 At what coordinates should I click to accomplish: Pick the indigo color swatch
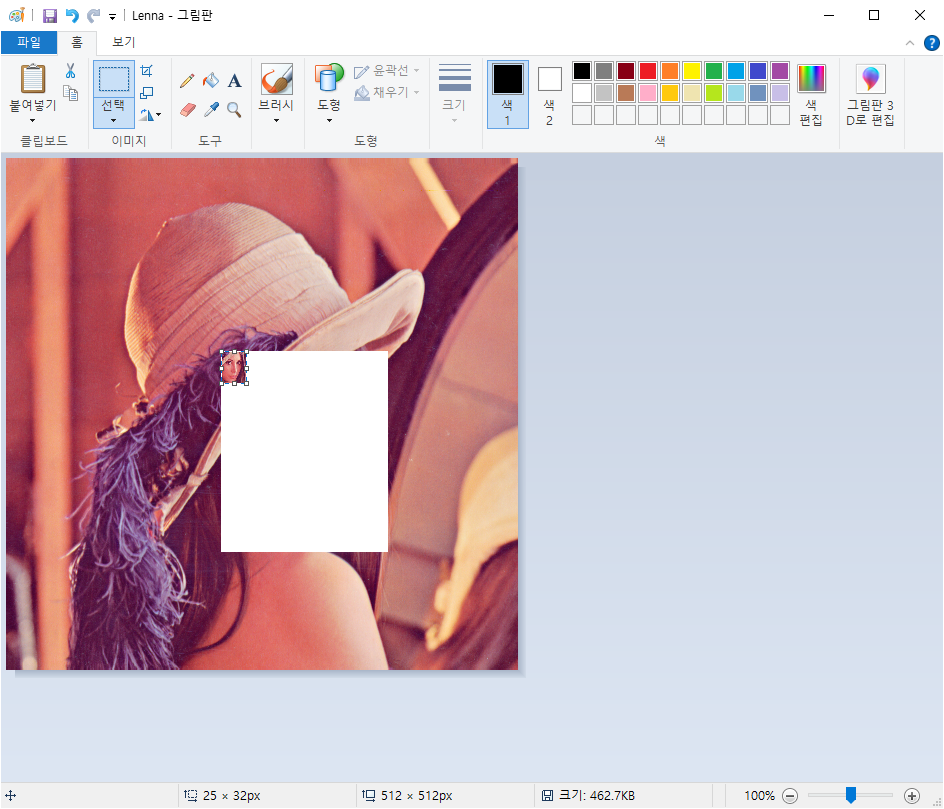point(757,71)
